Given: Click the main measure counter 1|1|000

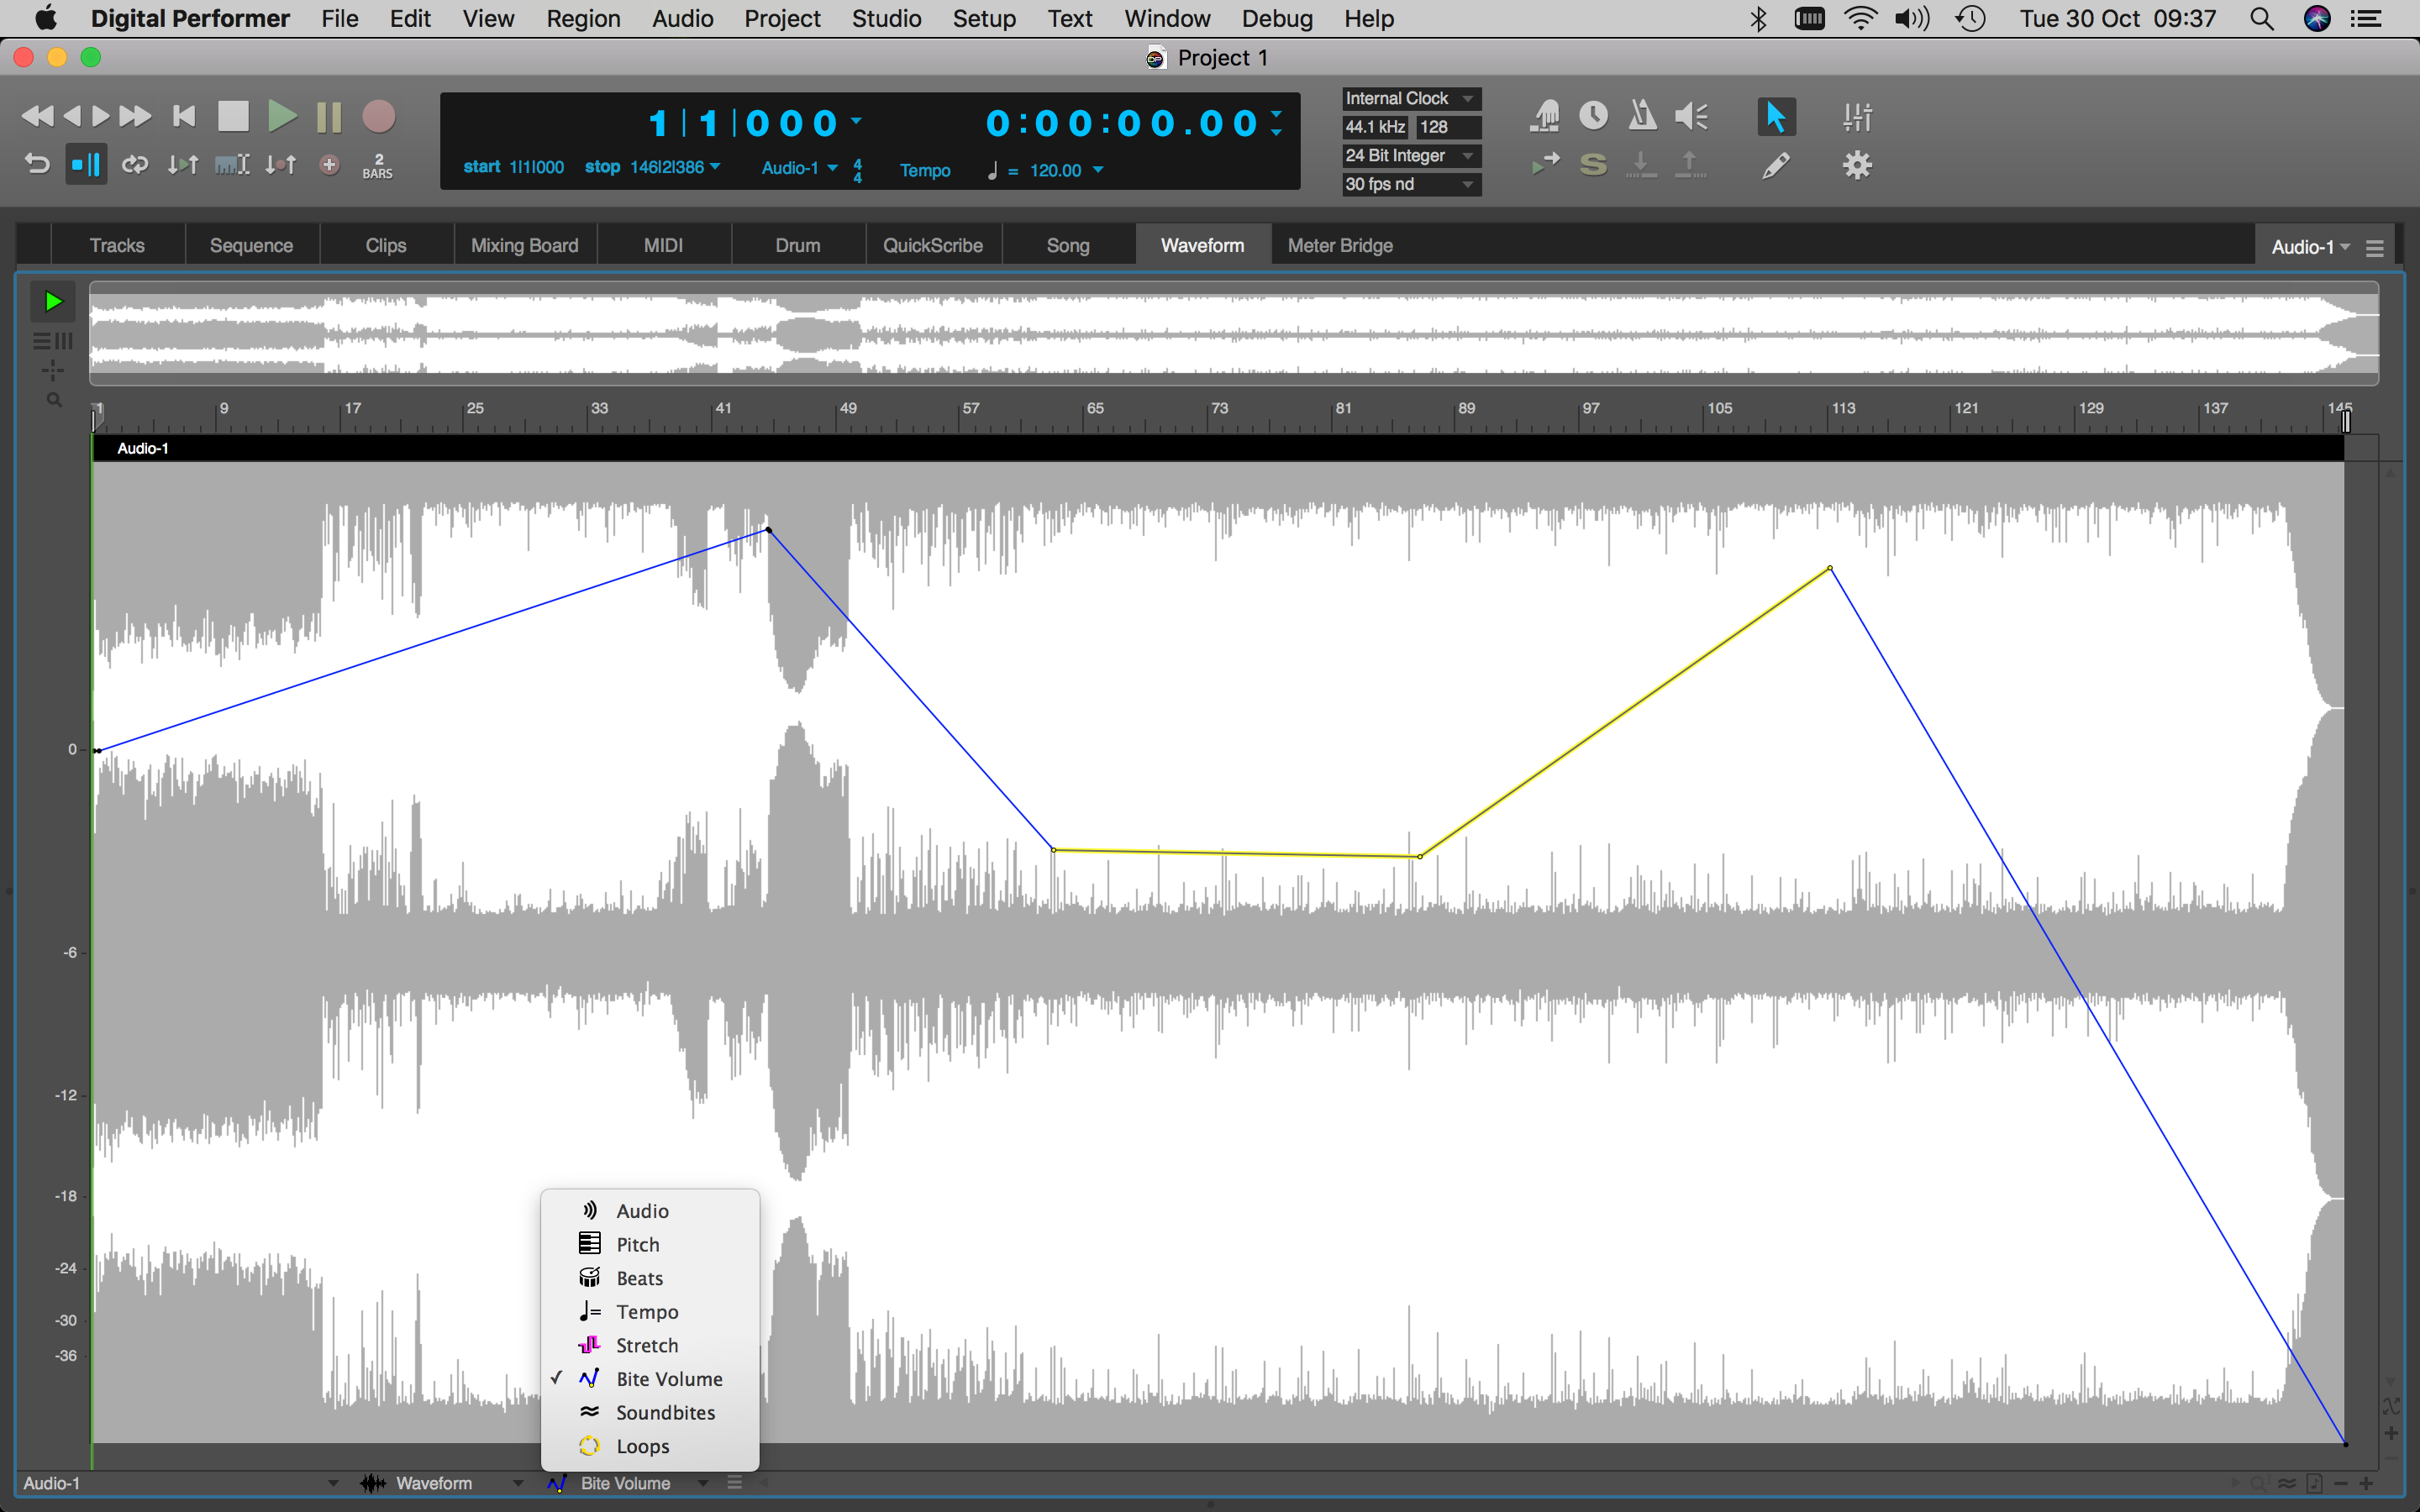Looking at the screenshot, I should tap(743, 124).
